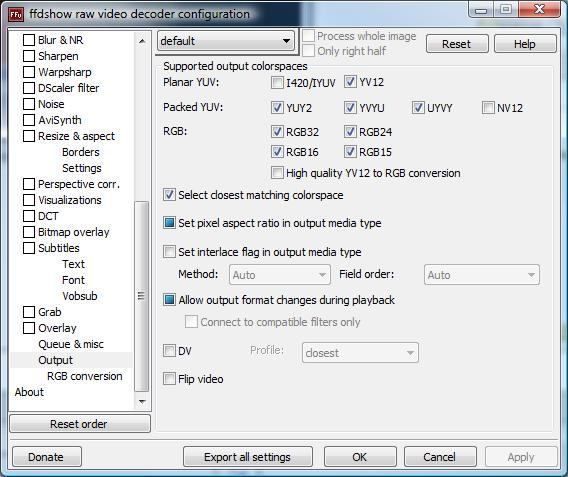Check the I420/IYUV colorspace
The image size is (568, 477).
click(x=277, y=83)
